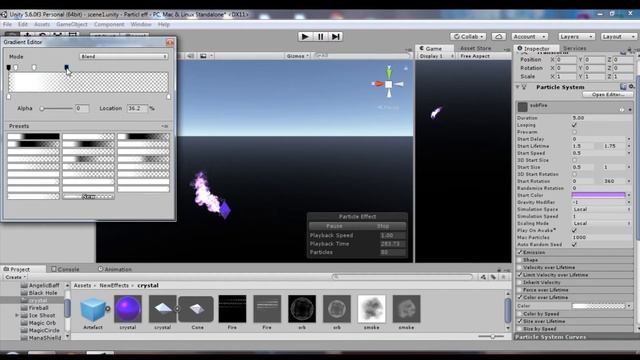Click Stop in Particle Effect overlay
The image size is (640, 360).
tap(382, 226)
